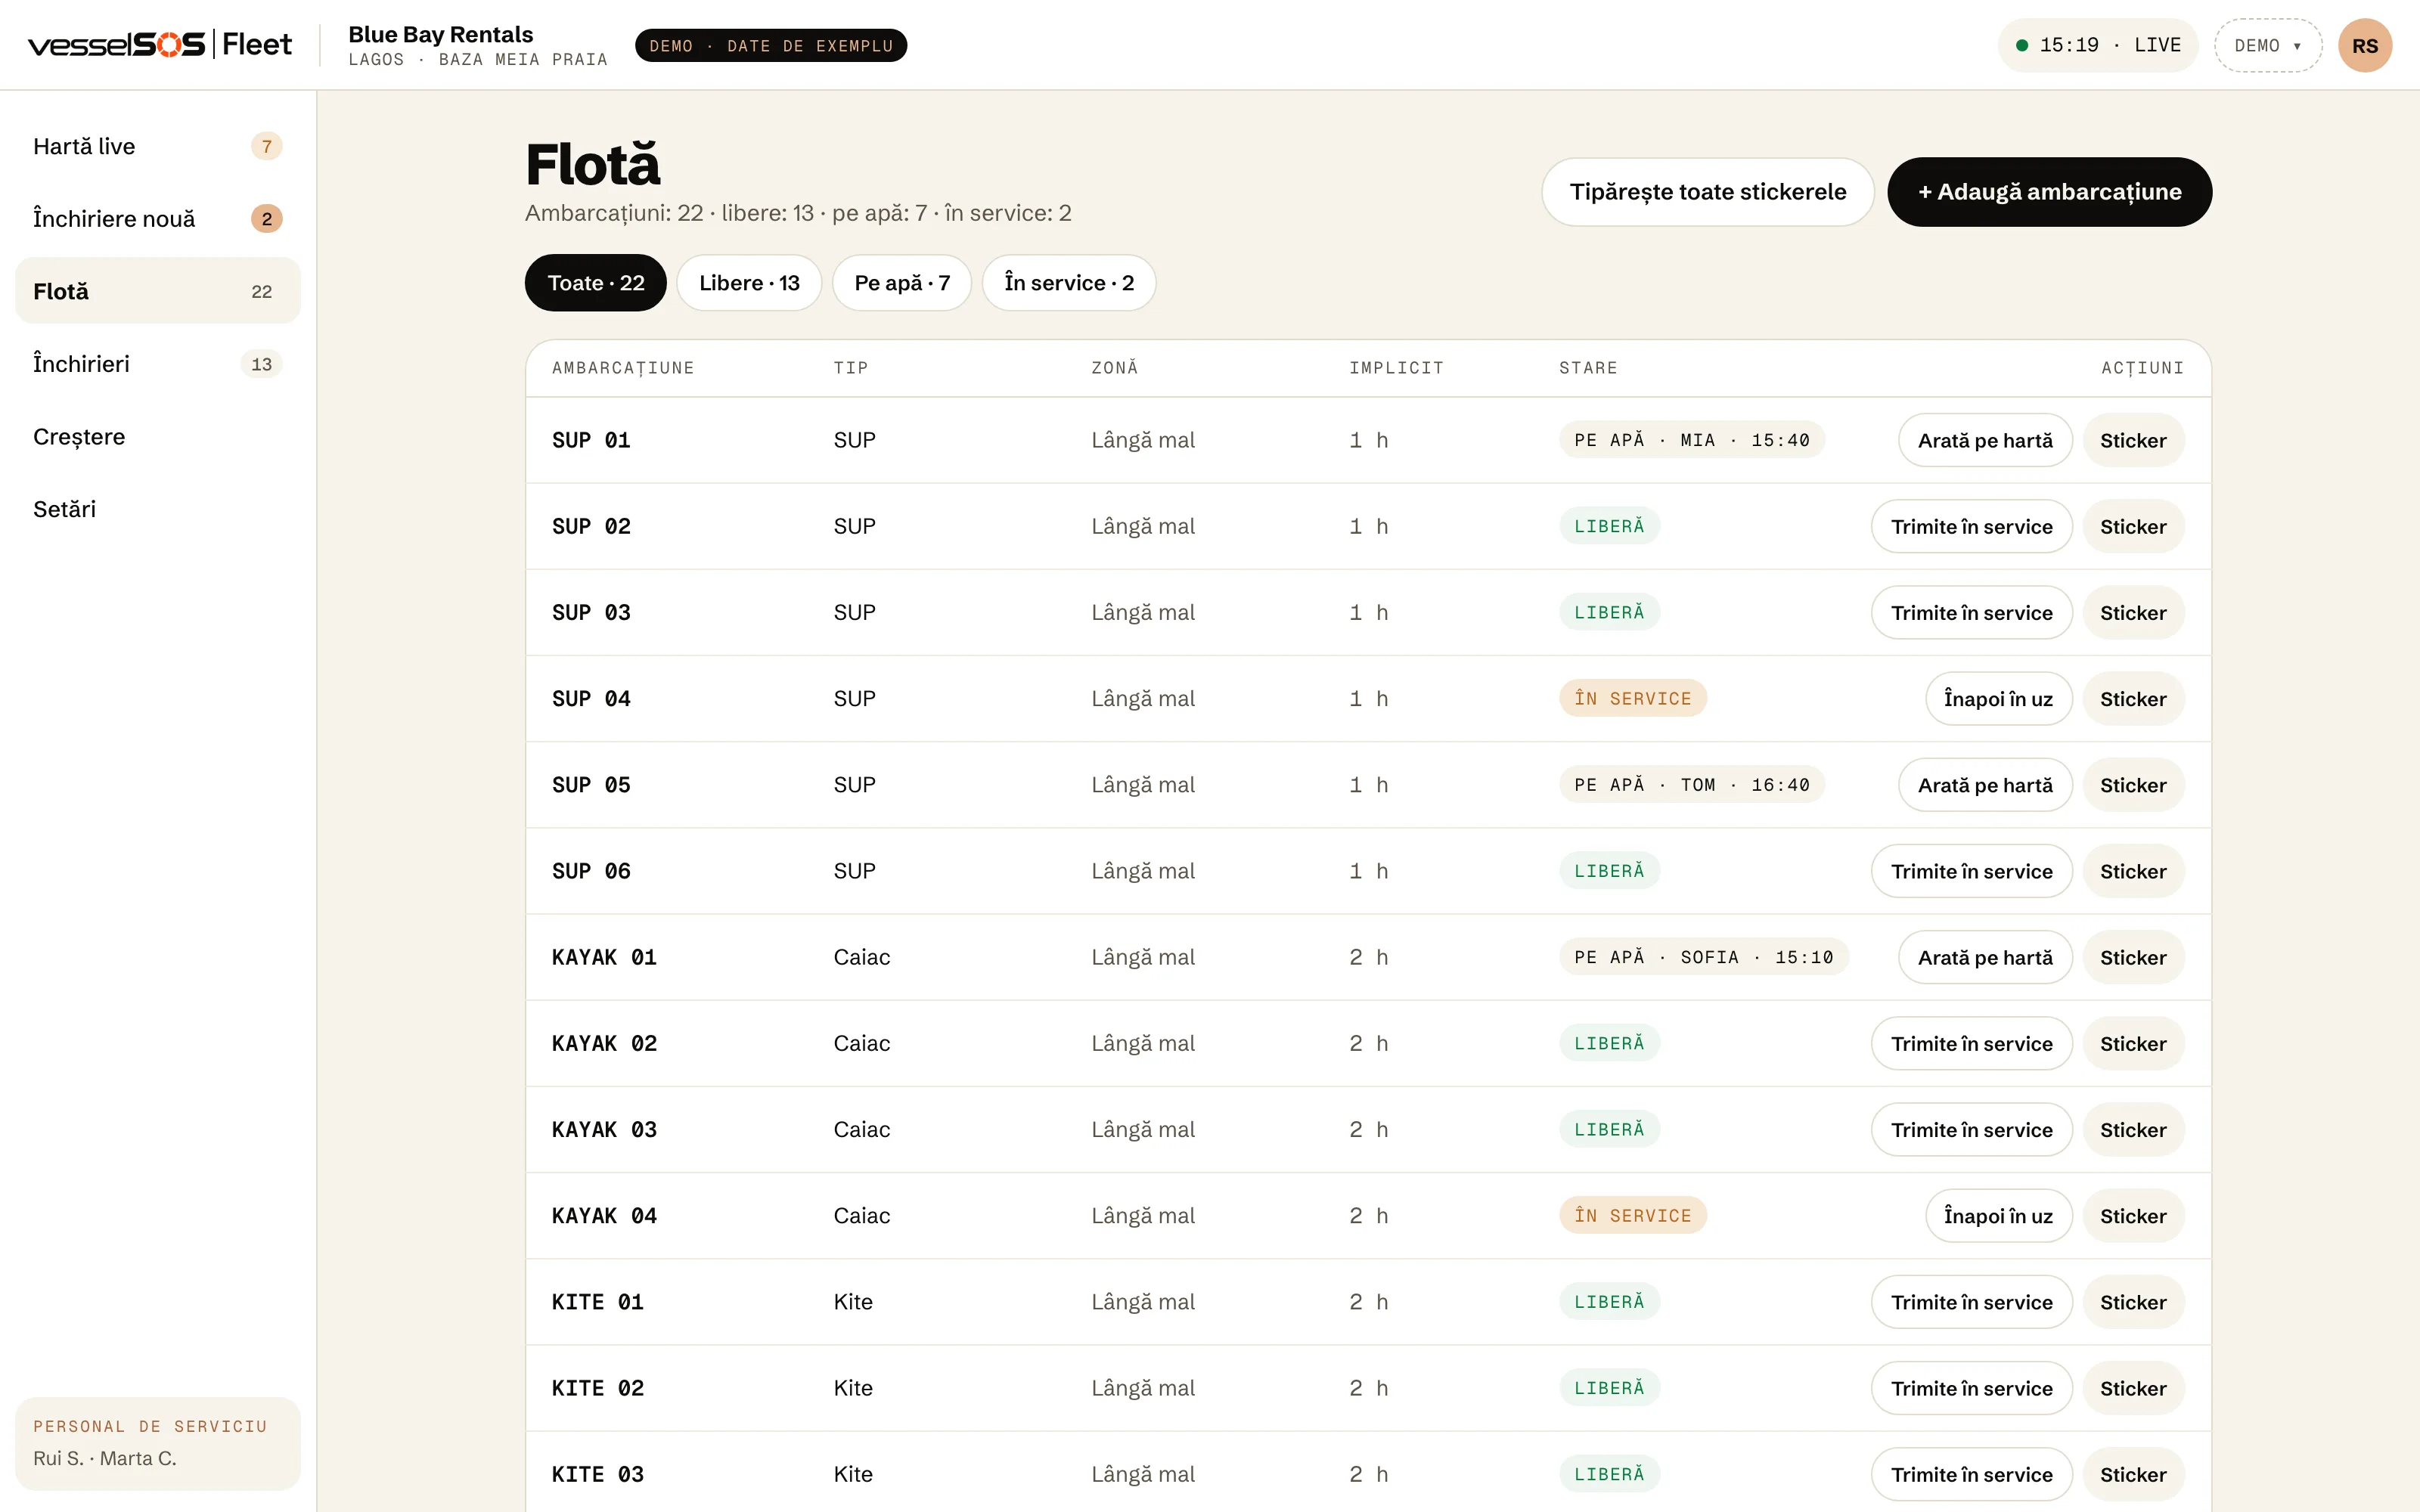
Task: Click the KAYAK 02 name cell
Action: 604,1043
